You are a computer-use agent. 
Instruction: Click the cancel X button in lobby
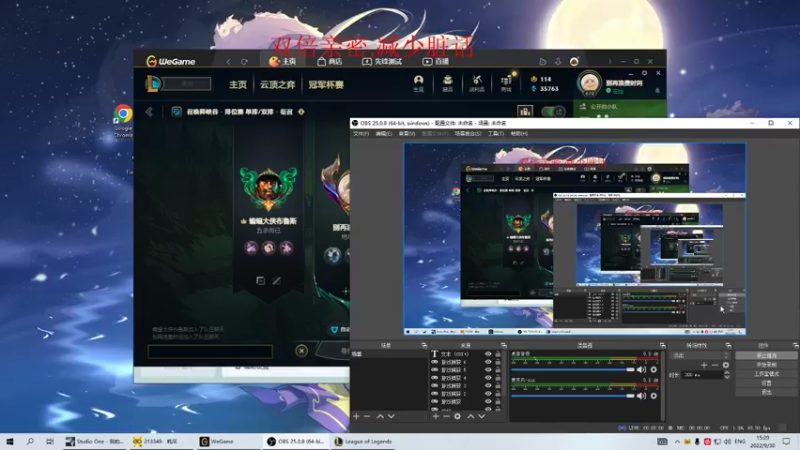point(302,351)
